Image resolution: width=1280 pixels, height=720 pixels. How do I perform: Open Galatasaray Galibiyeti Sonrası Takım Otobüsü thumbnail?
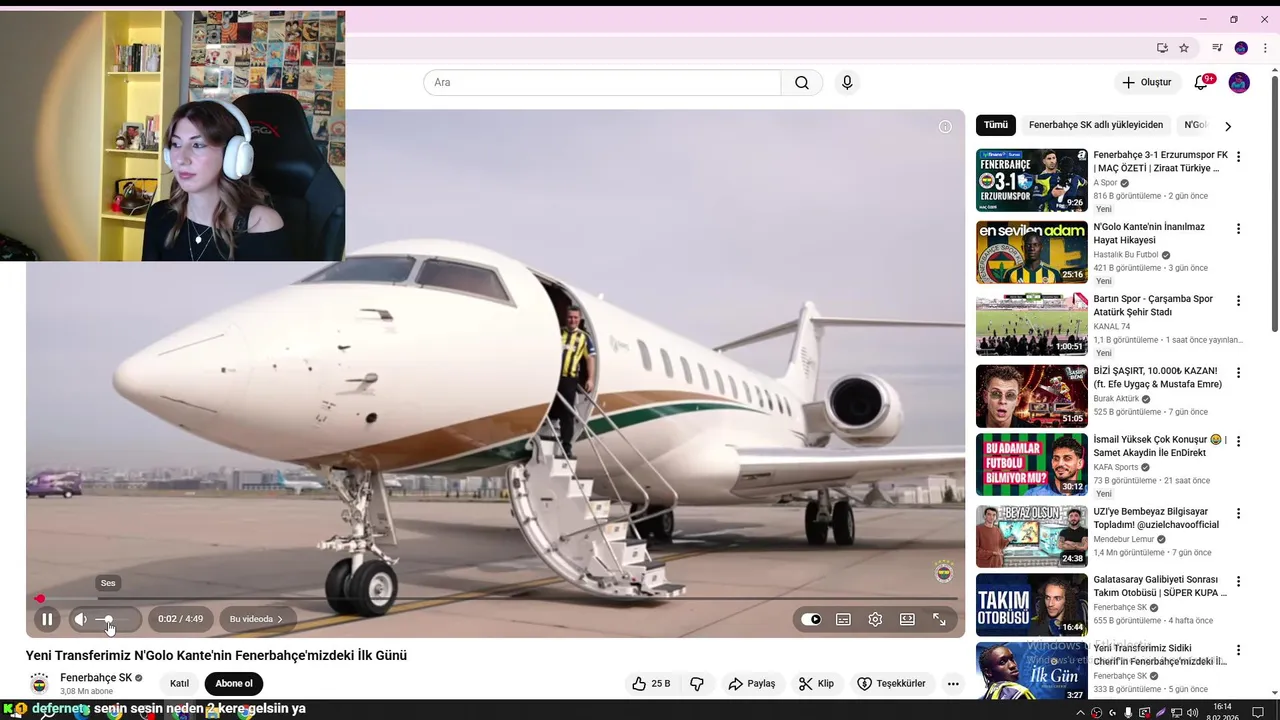point(1031,604)
